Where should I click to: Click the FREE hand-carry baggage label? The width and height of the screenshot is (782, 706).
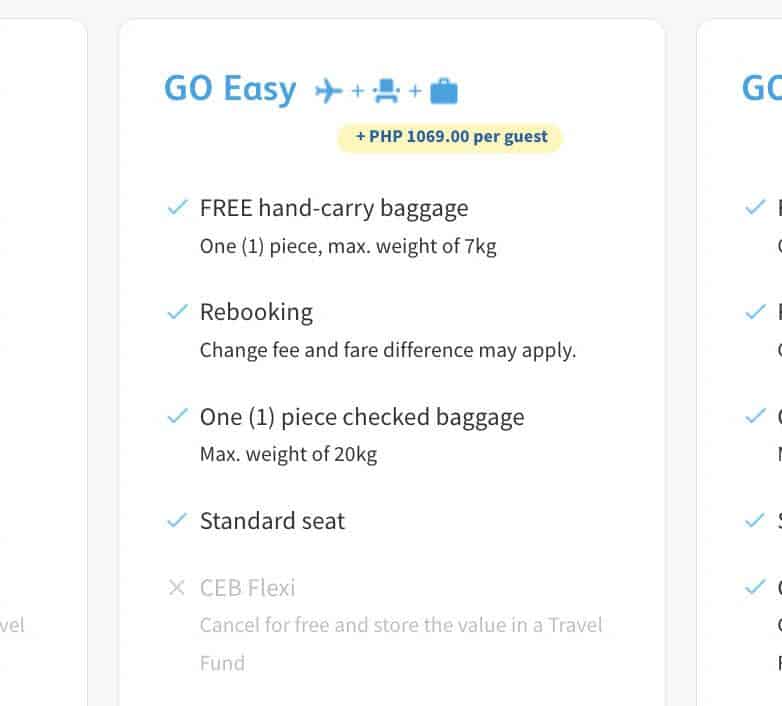pyautogui.click(x=334, y=208)
